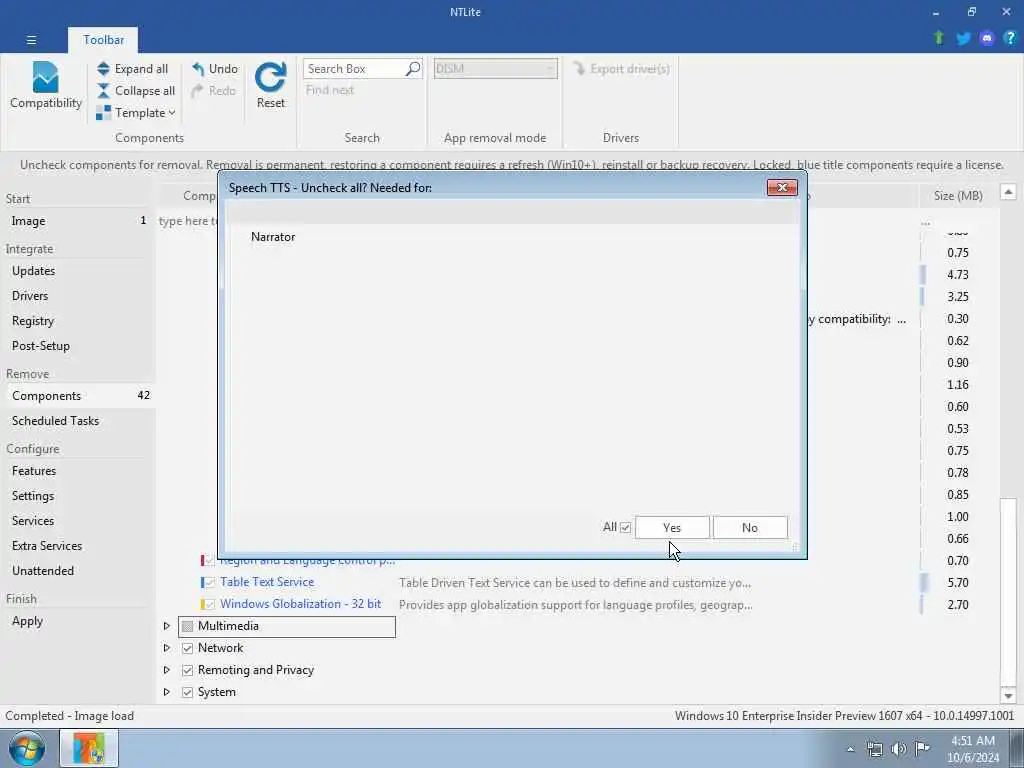Select Components in sidebar
1024x768 pixels.
[78, 396]
